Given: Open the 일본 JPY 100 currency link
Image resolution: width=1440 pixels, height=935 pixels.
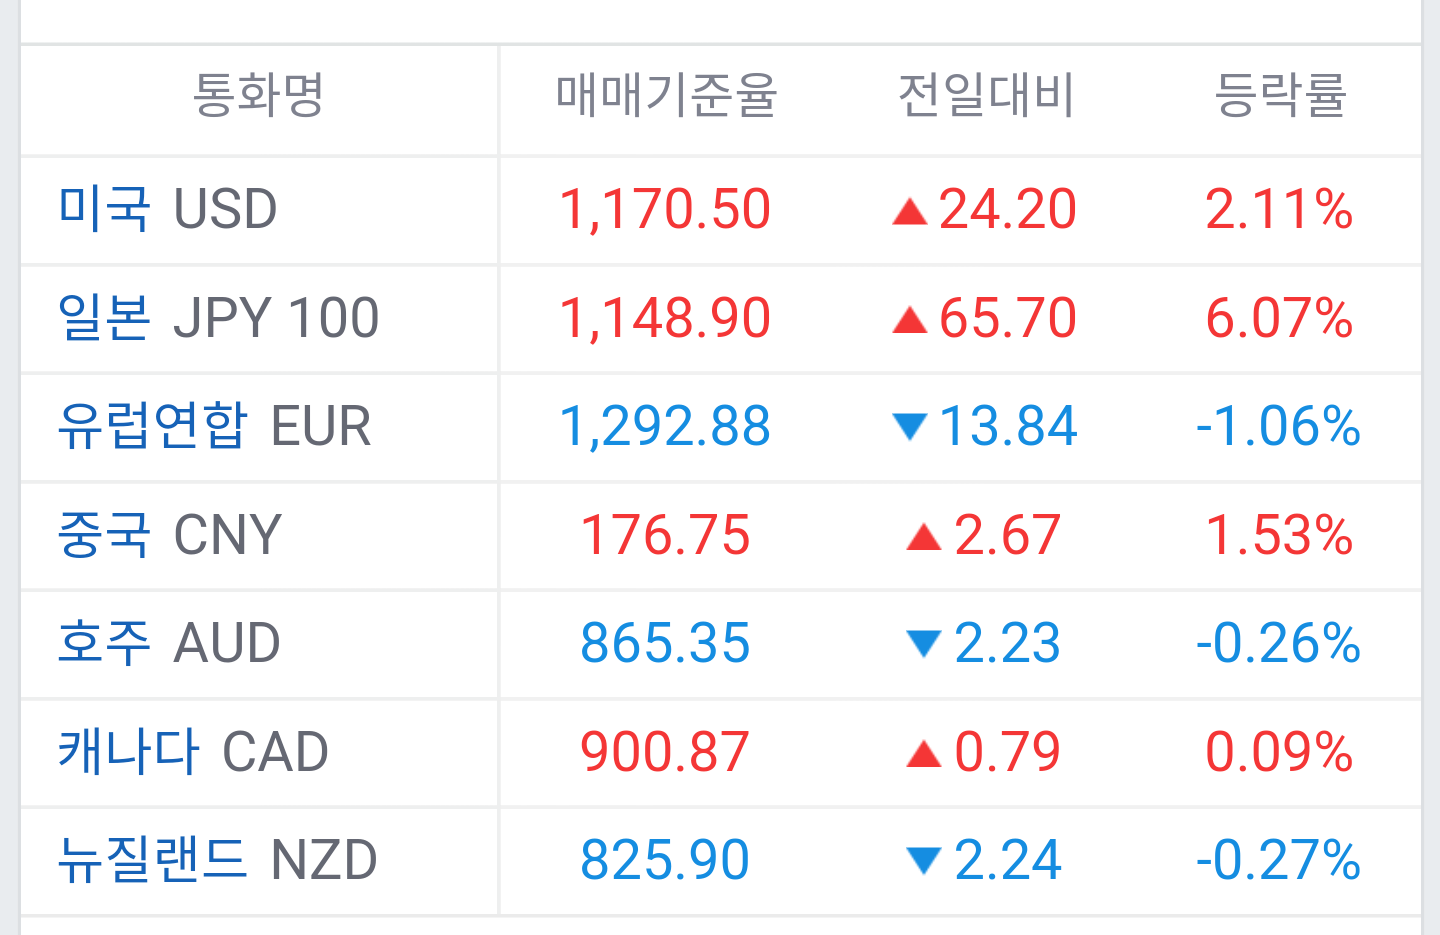Looking at the screenshot, I should pyautogui.click(x=218, y=318).
